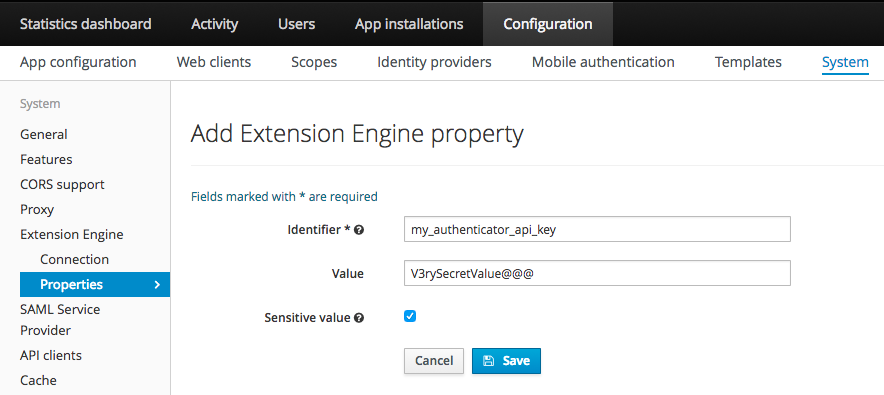Open CORS support settings
Viewport: 884px width, 395px height.
pyautogui.click(x=63, y=184)
